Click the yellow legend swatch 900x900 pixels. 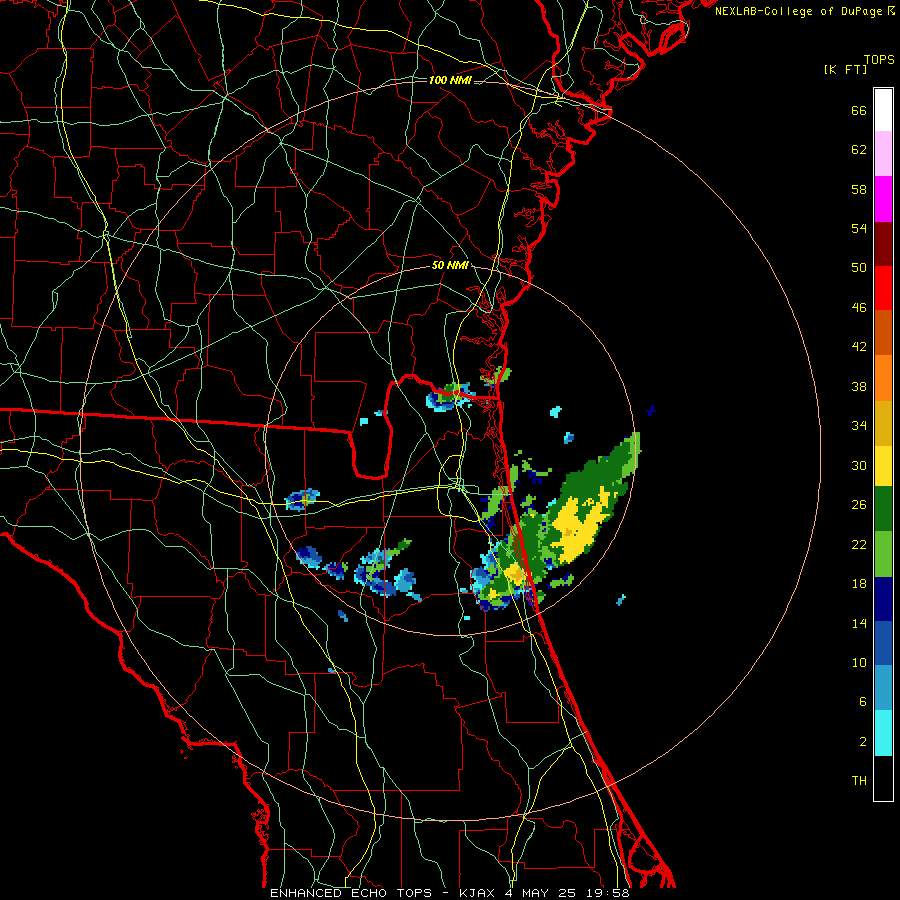tap(883, 466)
